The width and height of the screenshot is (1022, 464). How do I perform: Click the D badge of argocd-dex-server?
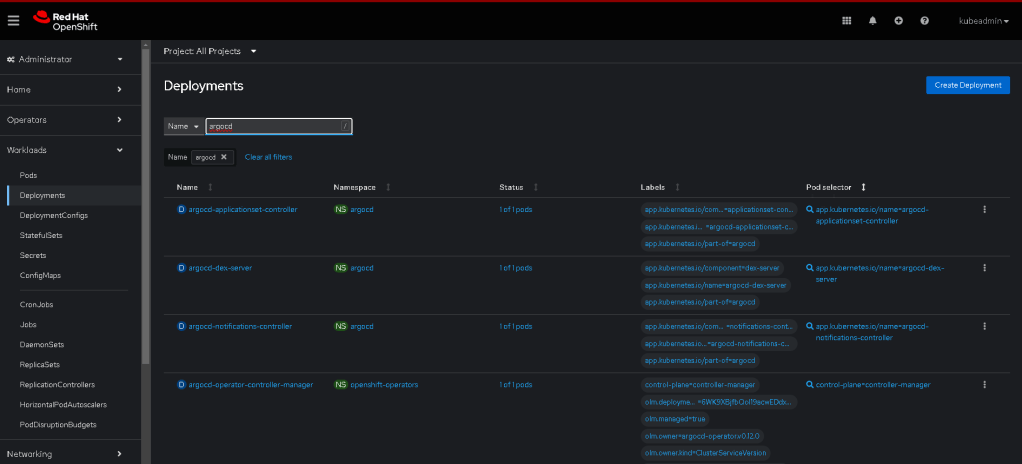[182, 268]
